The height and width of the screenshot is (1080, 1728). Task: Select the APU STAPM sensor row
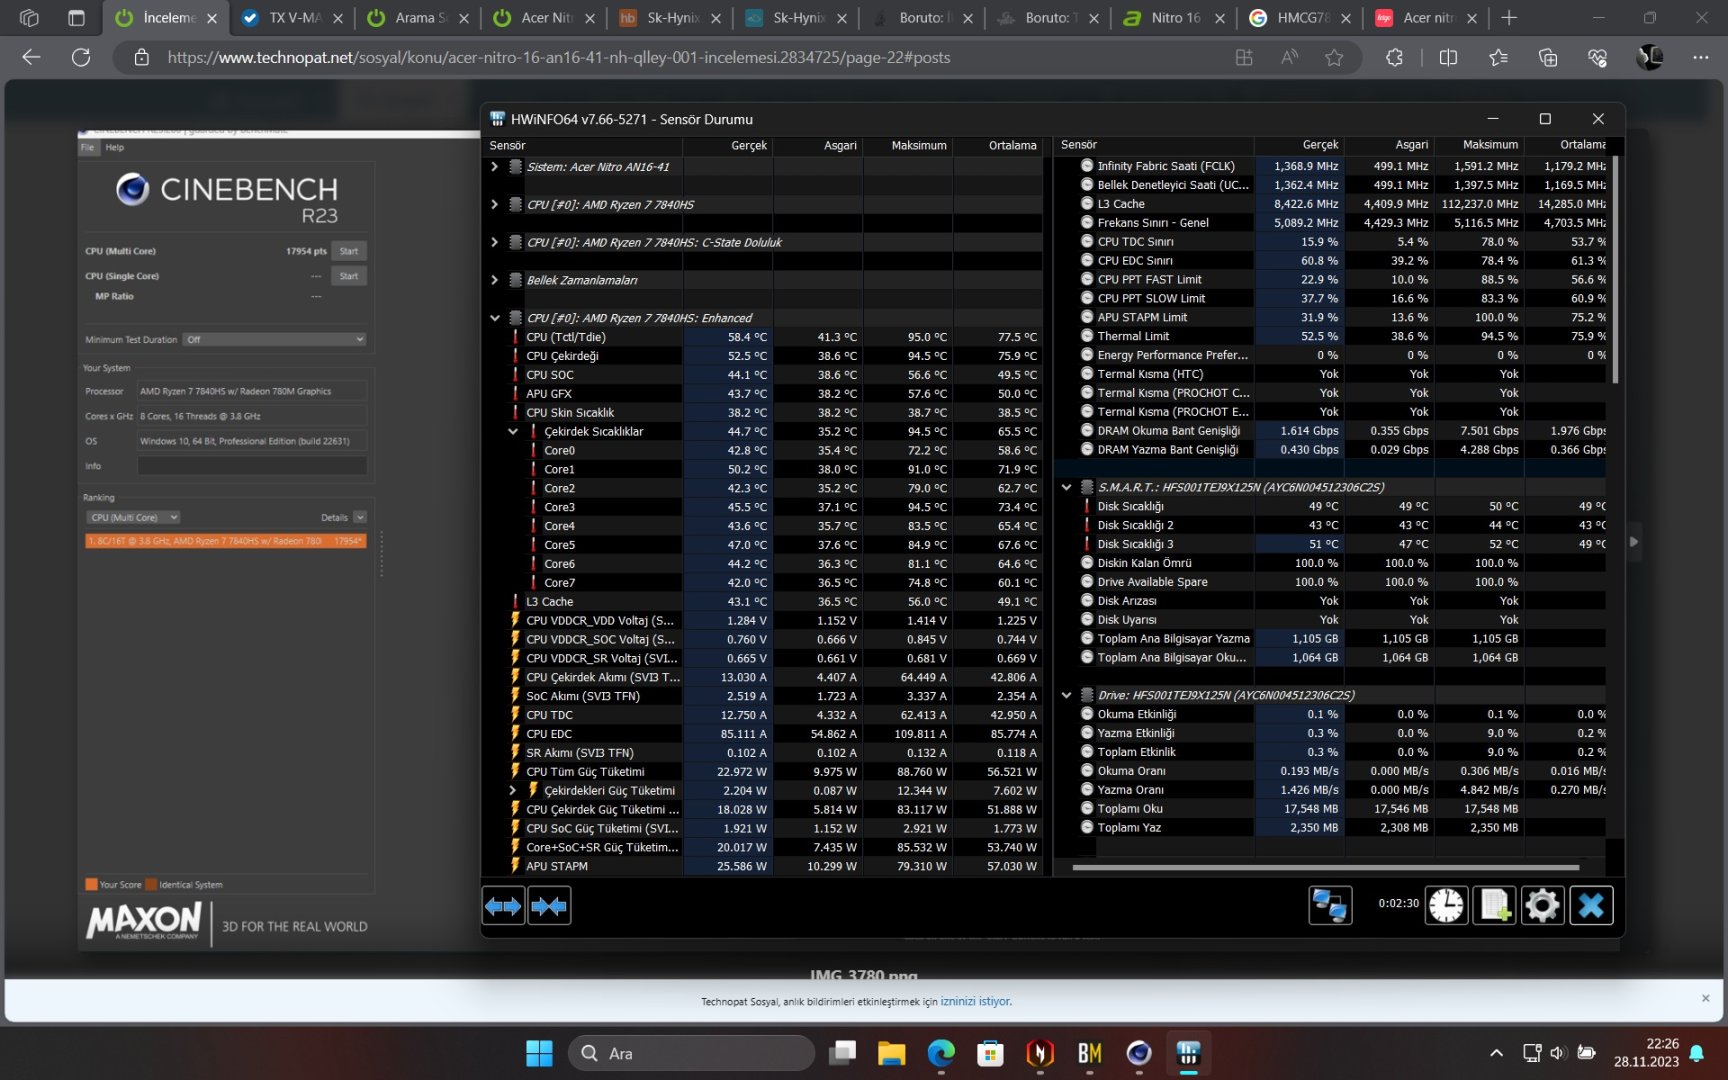point(764,866)
